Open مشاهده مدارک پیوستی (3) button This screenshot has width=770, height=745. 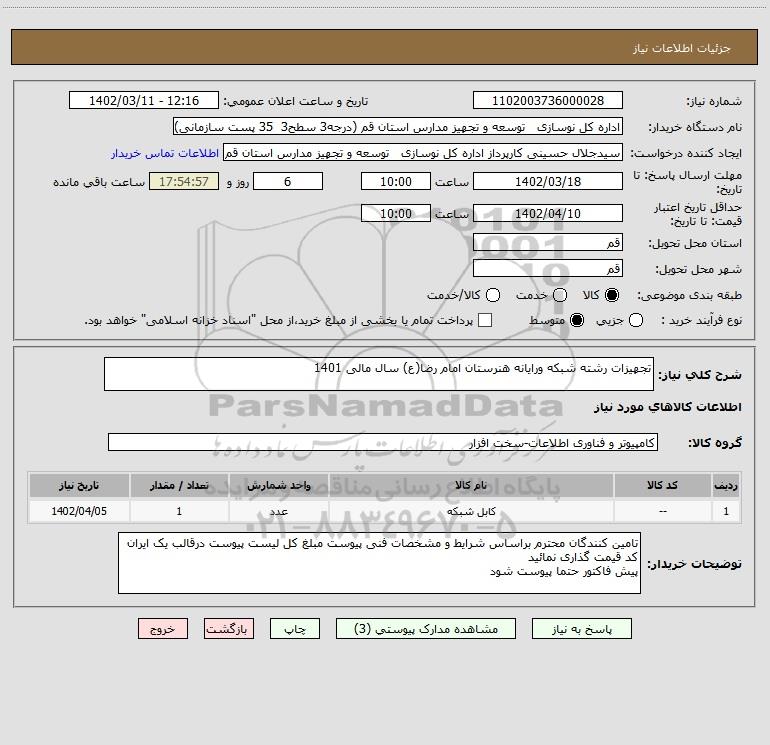pyautogui.click(x=426, y=629)
